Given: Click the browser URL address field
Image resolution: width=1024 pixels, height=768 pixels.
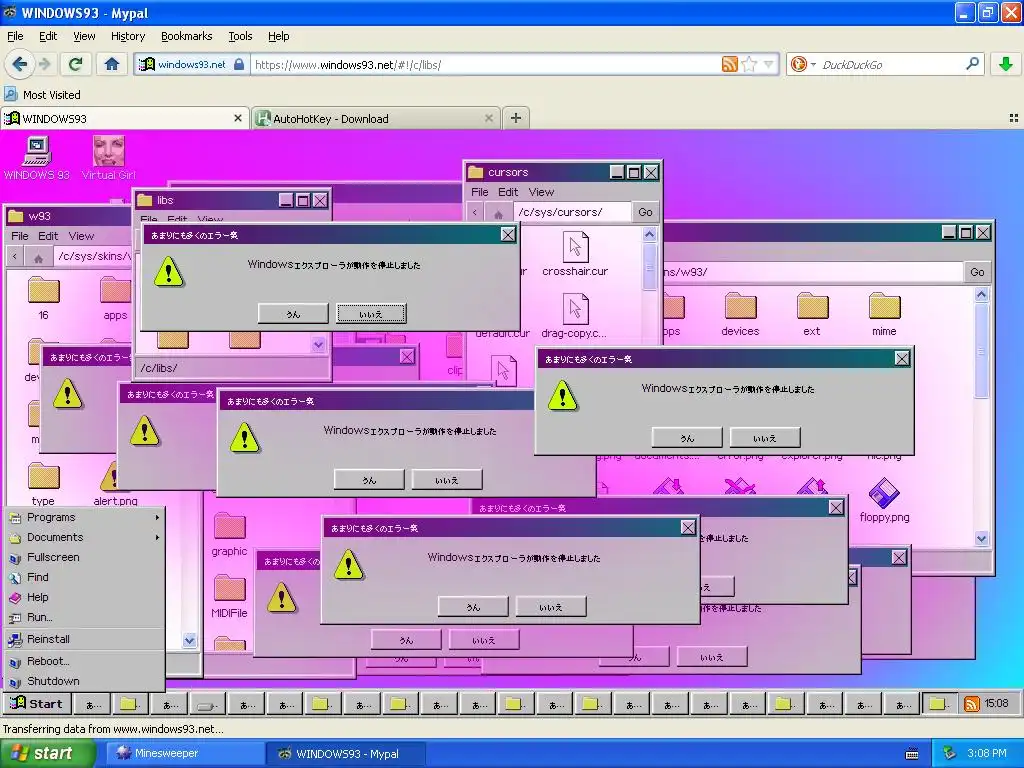Looking at the screenshot, I should (487, 64).
